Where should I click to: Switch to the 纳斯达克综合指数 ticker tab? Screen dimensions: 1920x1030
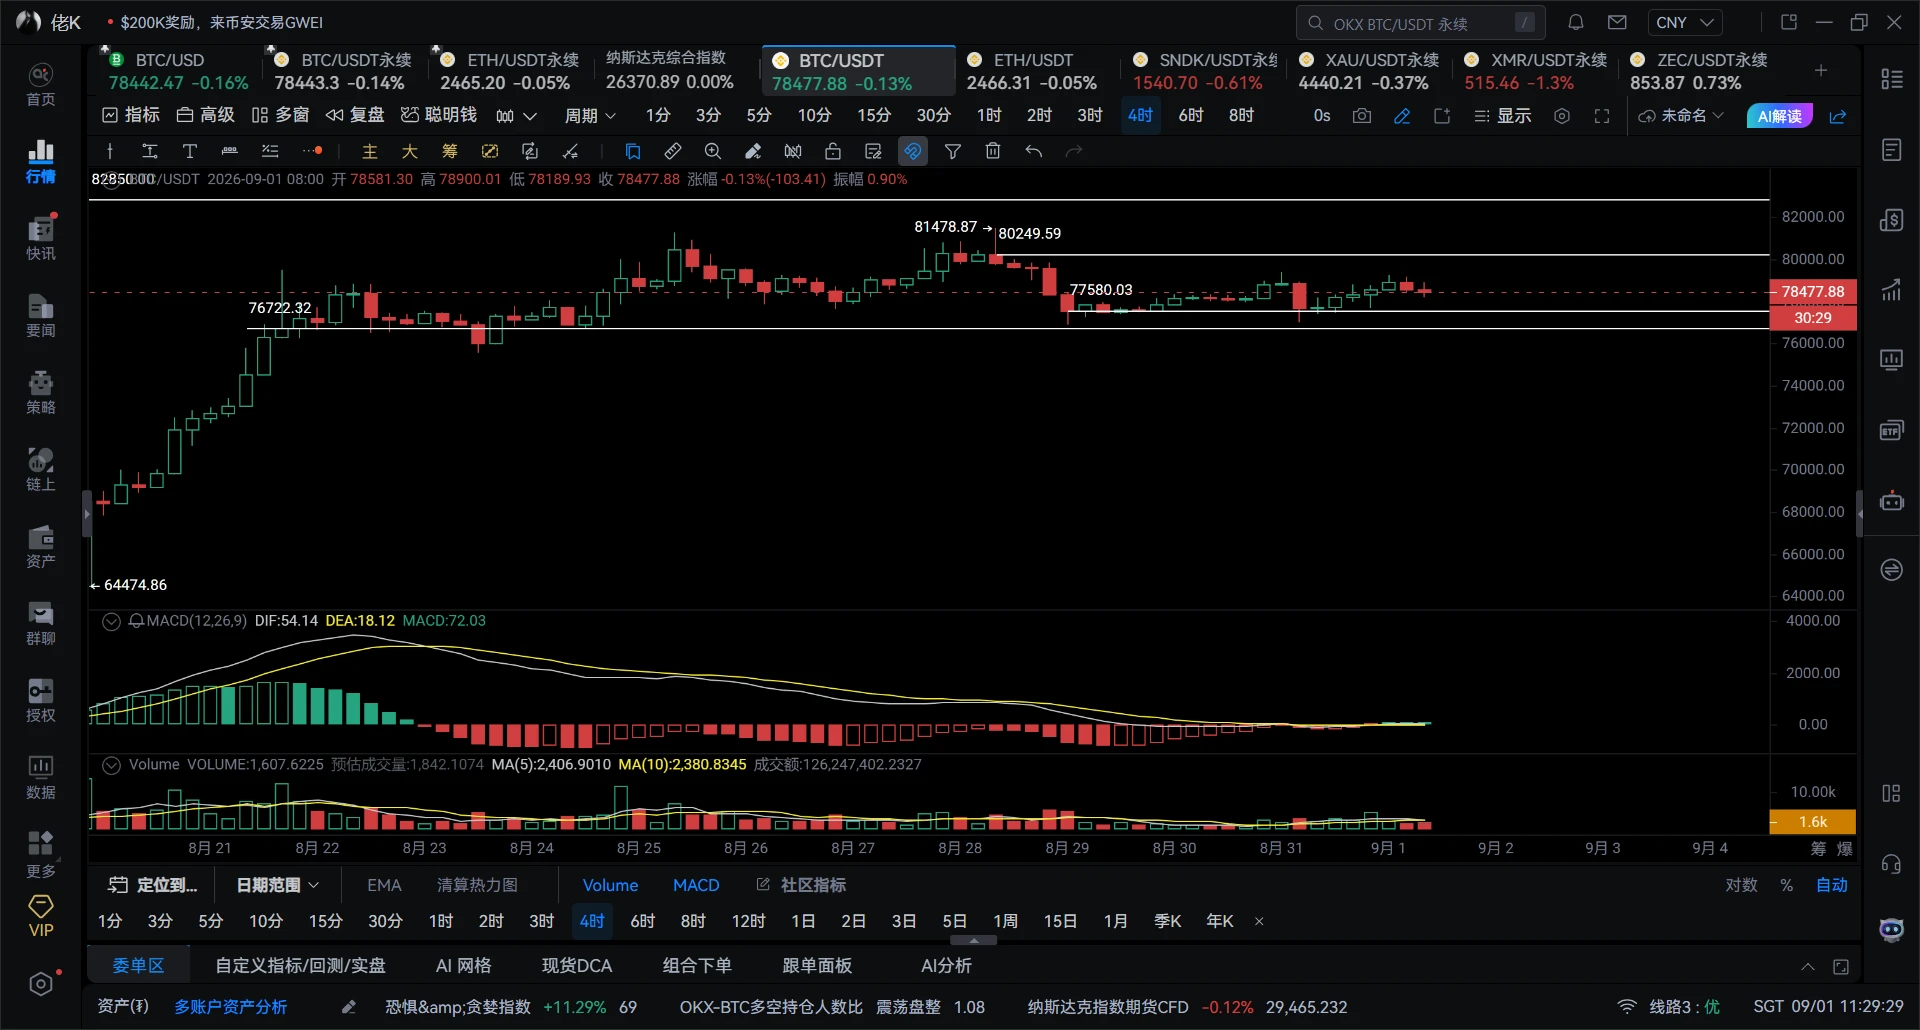pyautogui.click(x=670, y=71)
